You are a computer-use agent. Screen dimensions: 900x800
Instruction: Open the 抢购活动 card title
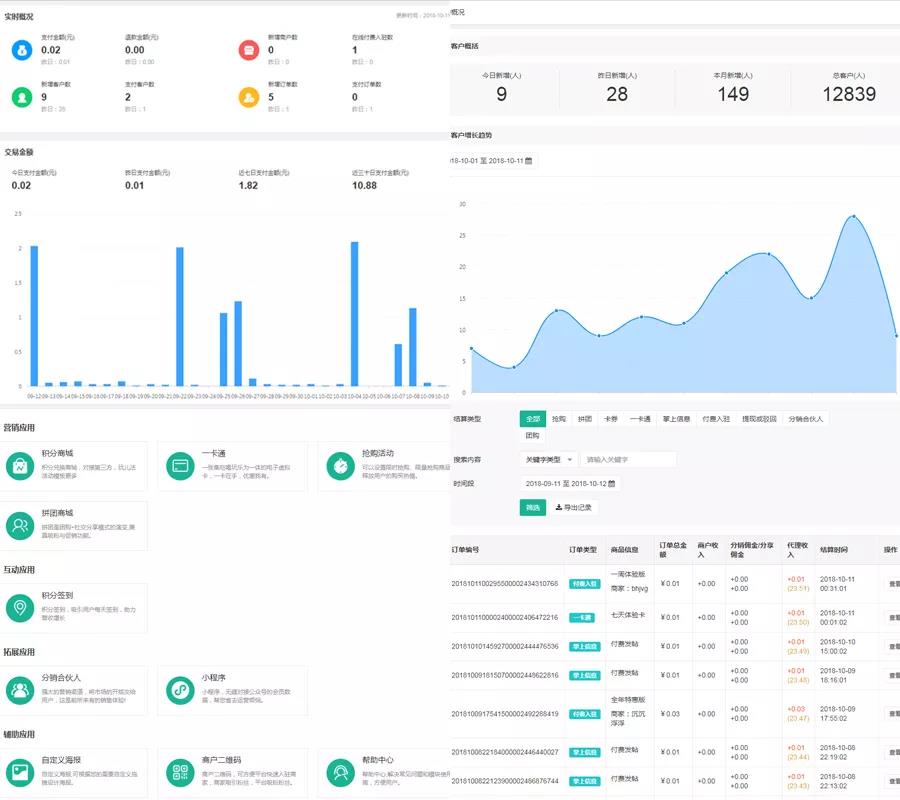click(377, 453)
